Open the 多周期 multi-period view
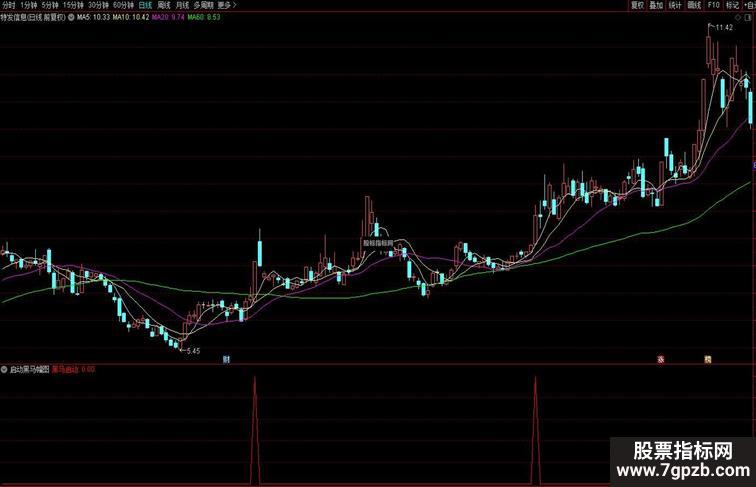The width and height of the screenshot is (756, 487). click(x=203, y=5)
